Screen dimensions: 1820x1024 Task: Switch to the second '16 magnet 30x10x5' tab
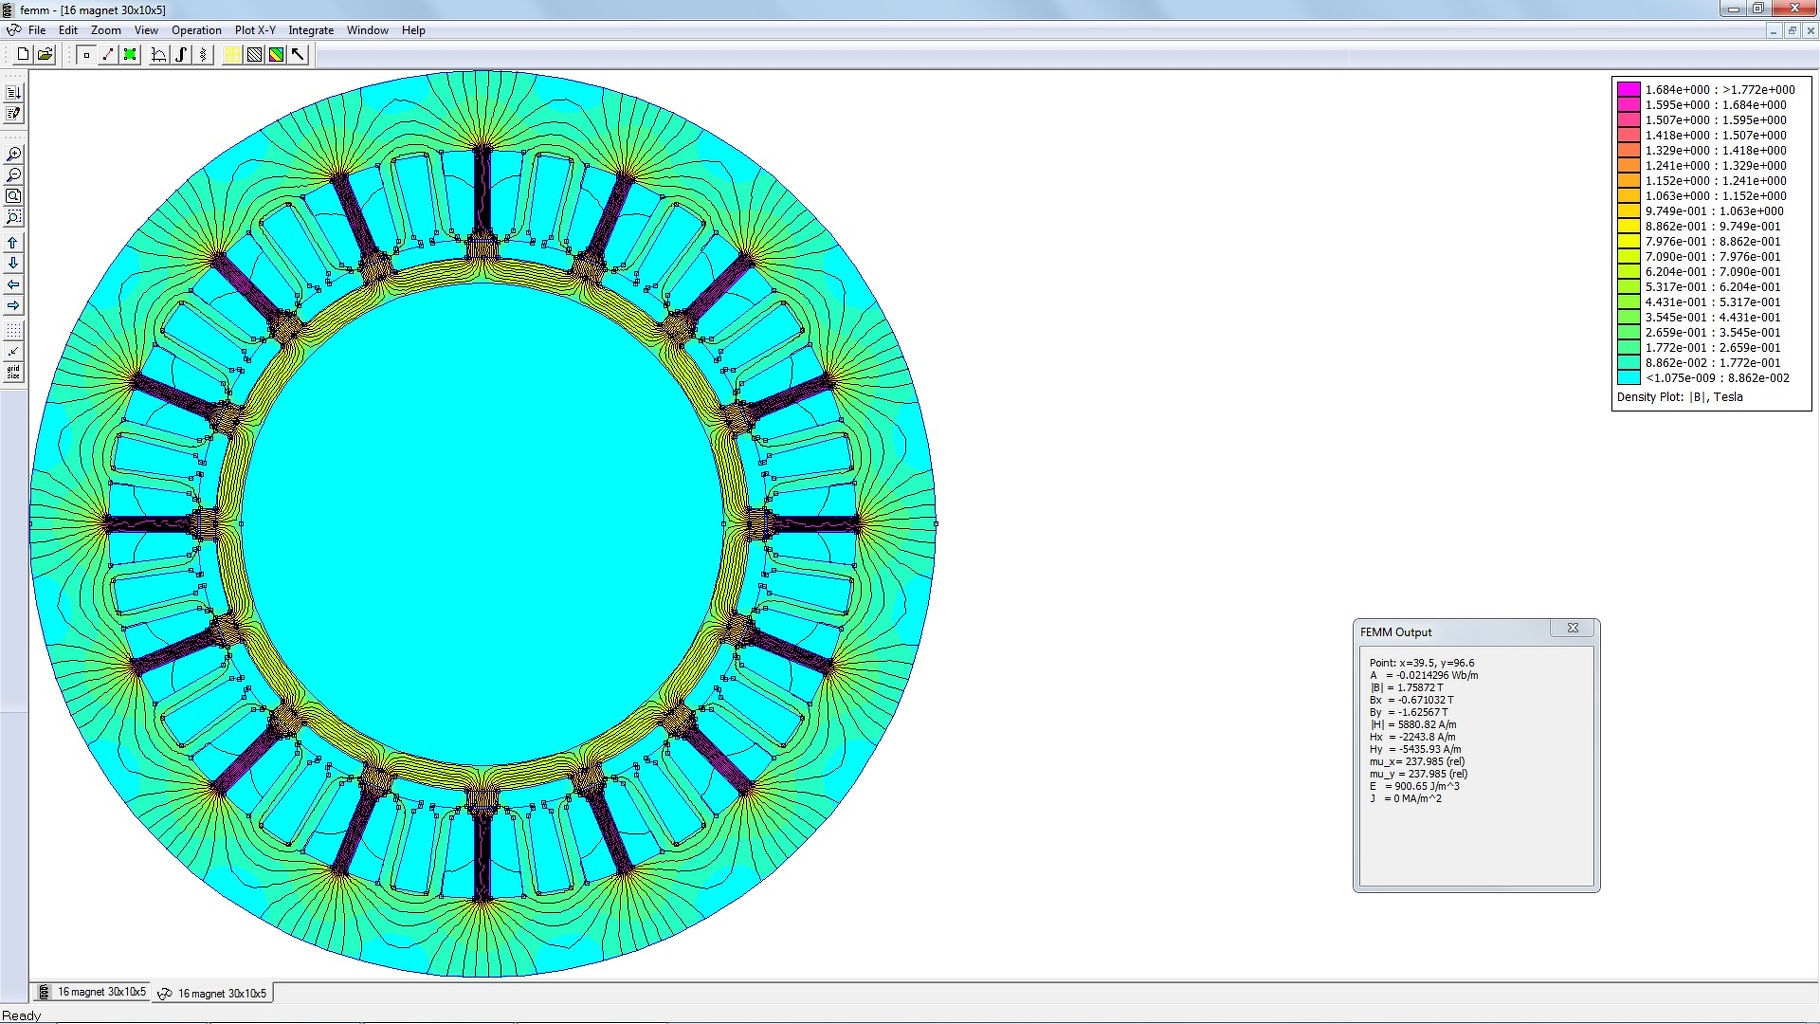(213, 993)
